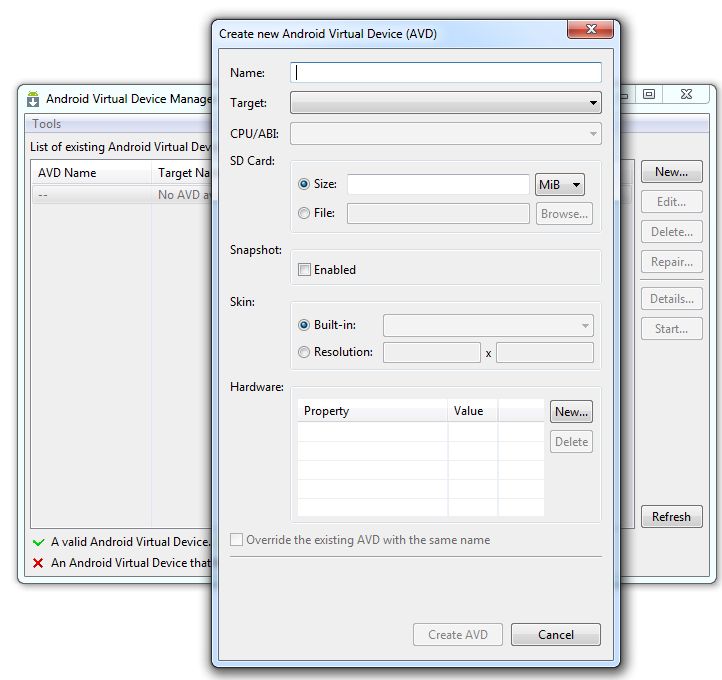
Task: Select the SD Card Size radio button
Action: [x=303, y=184]
